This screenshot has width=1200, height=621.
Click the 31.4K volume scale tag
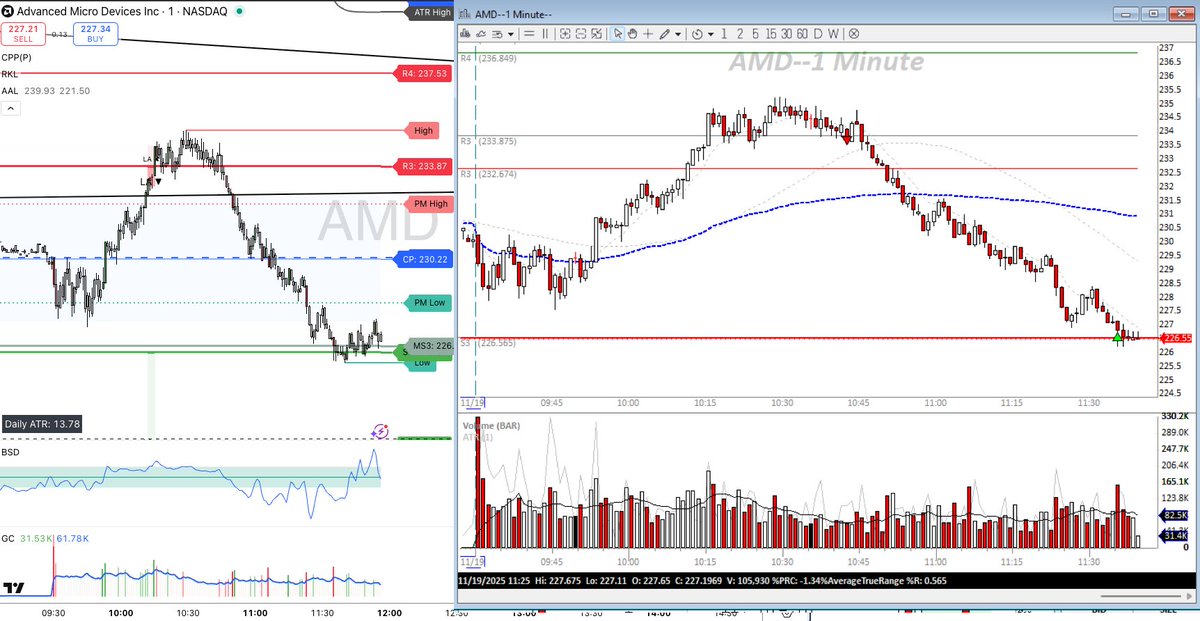tap(1174, 537)
